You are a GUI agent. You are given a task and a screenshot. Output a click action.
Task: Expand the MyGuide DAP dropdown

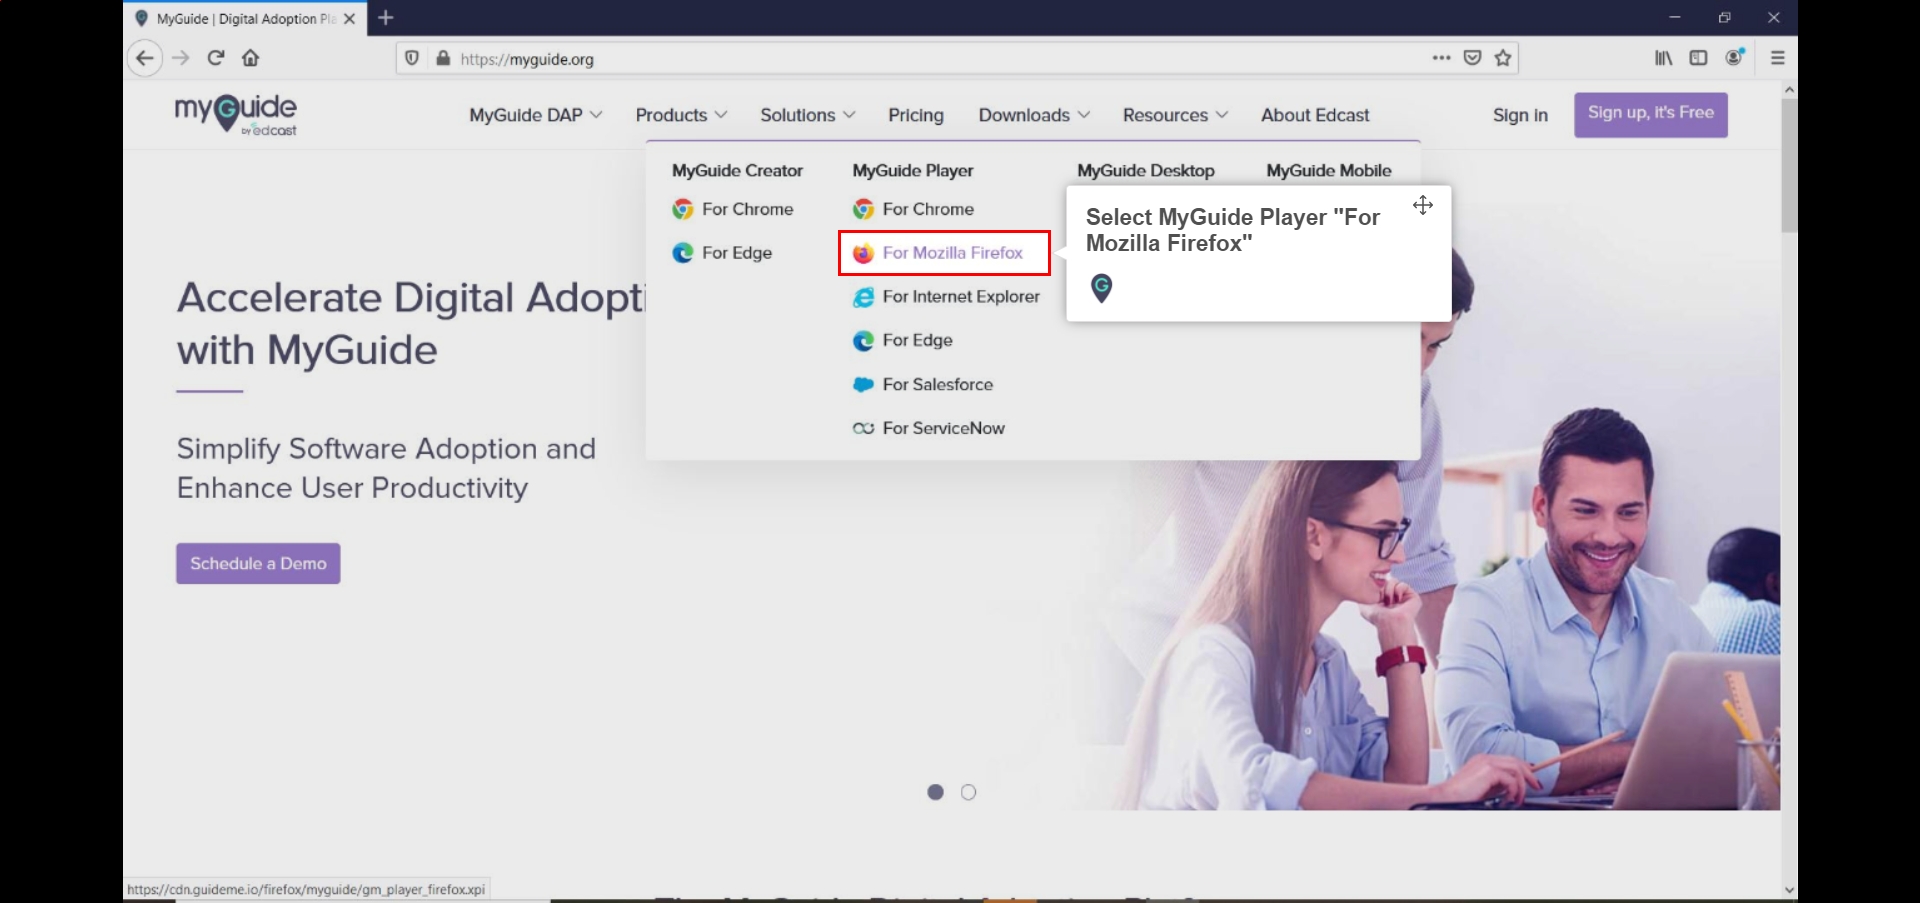pos(536,115)
